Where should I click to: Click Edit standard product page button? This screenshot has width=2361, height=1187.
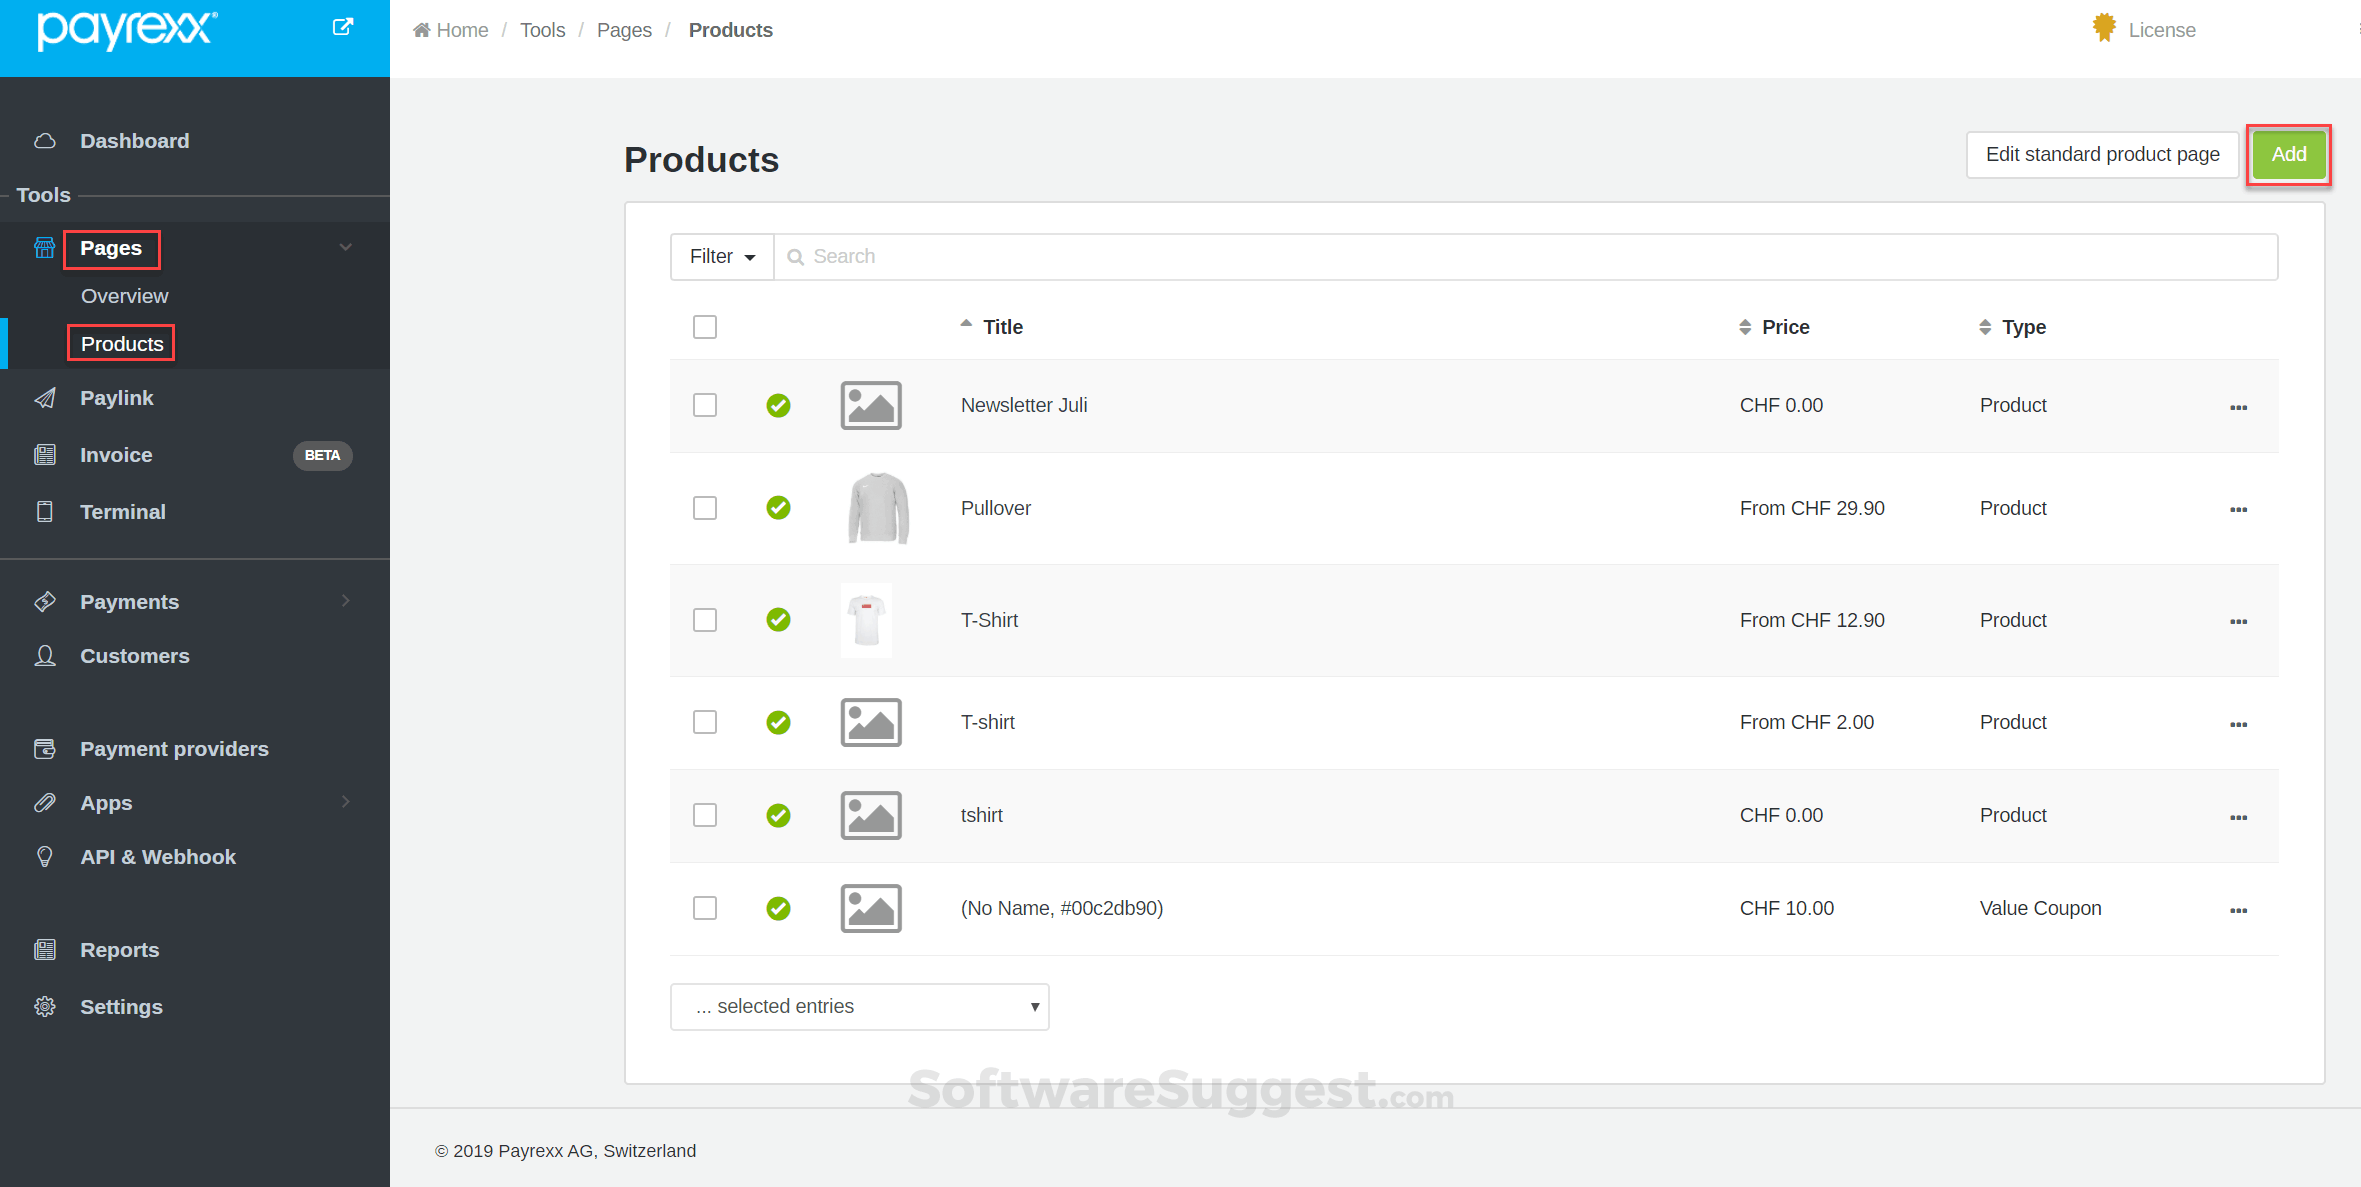coord(2103,154)
